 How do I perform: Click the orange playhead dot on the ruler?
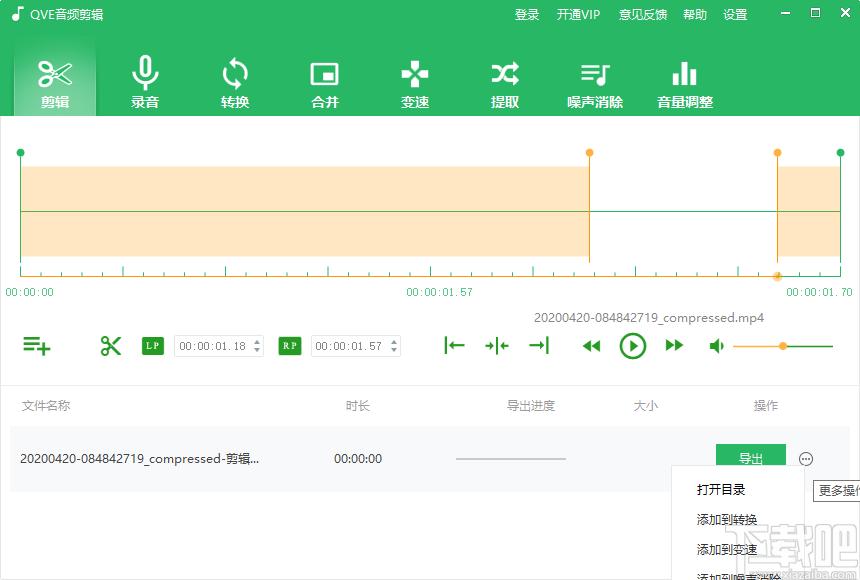[777, 276]
